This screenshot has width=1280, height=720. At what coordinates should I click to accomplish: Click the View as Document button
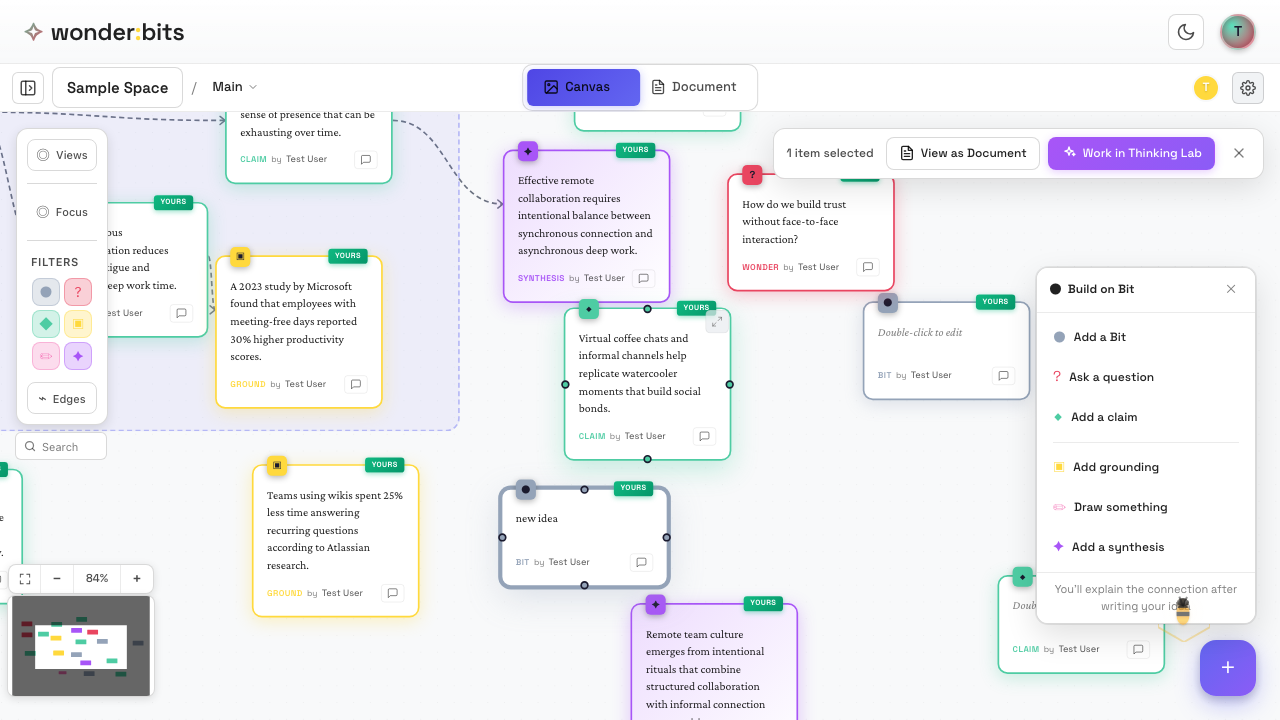963,153
